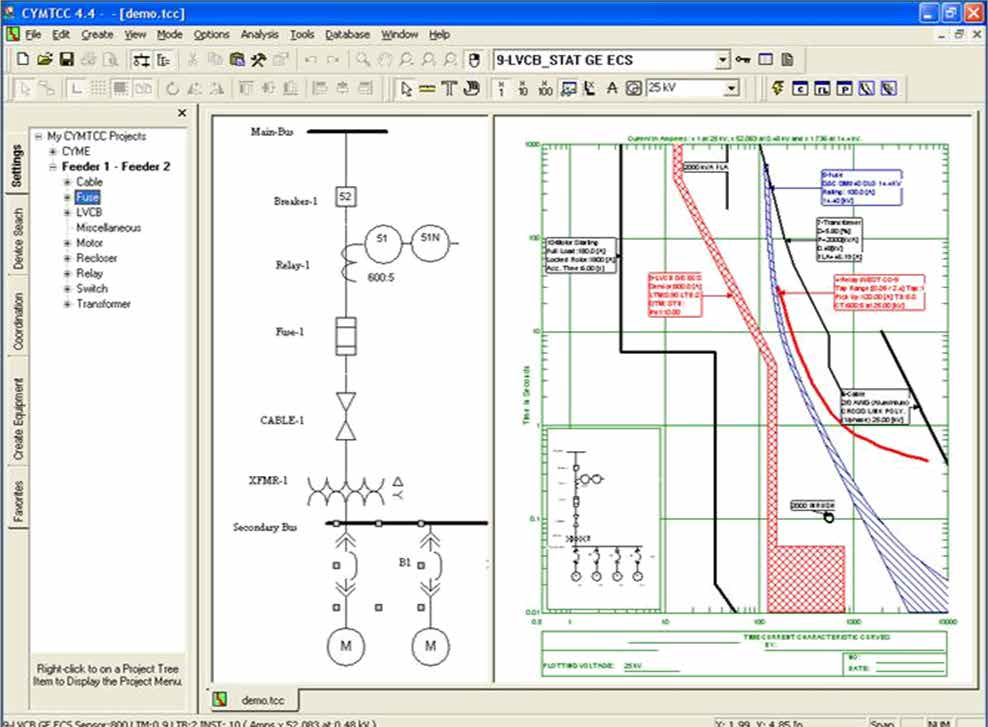Click the TL window icon
The height and width of the screenshot is (727, 988).
click(822, 89)
